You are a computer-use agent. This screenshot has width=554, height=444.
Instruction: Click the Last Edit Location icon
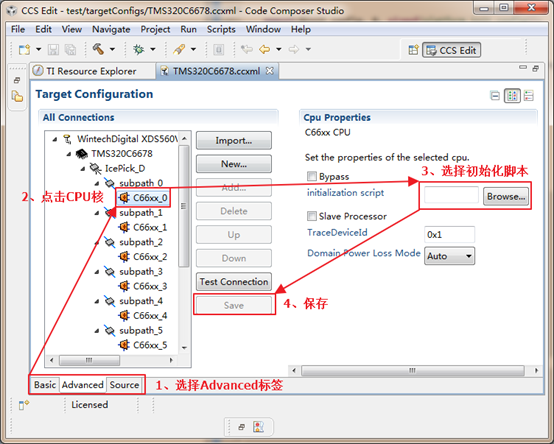pos(247,49)
